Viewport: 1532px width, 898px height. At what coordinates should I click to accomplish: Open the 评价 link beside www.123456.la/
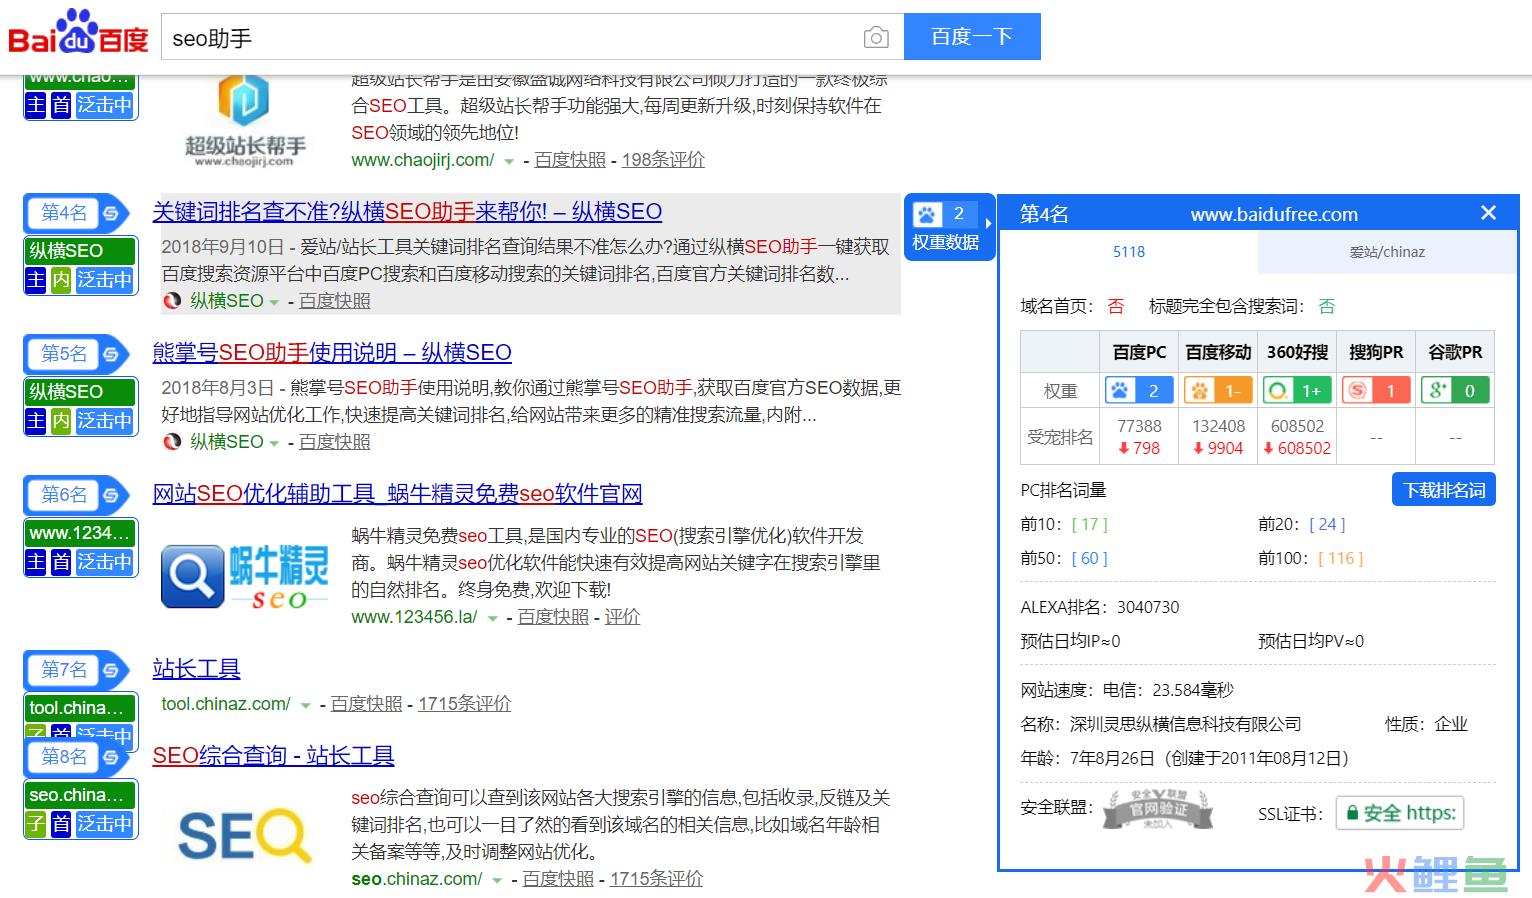point(622,617)
